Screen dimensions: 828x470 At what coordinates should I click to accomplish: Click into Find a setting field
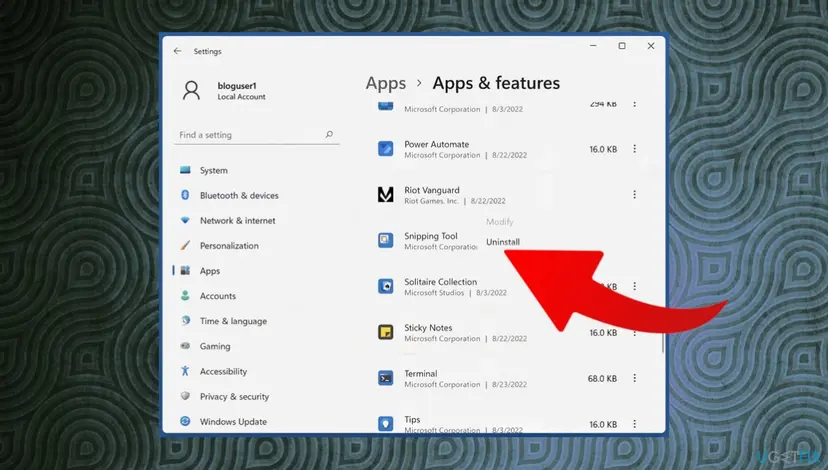point(256,135)
